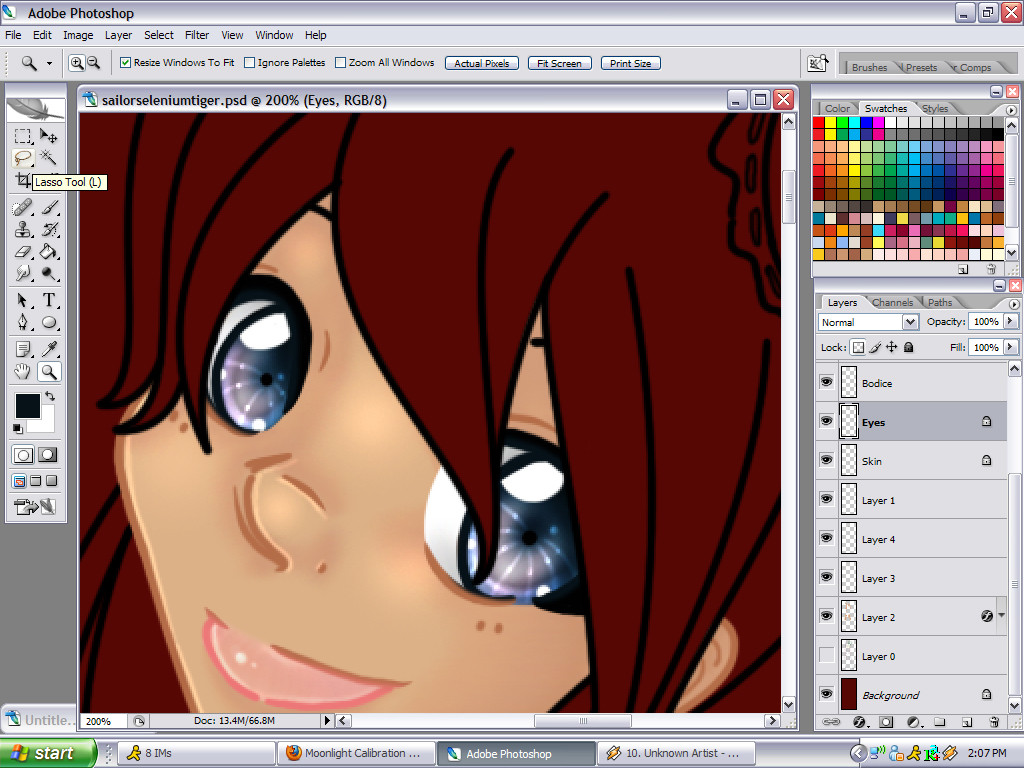Pick the yellow swatch in top row
1024x768 pixels.
(831, 122)
